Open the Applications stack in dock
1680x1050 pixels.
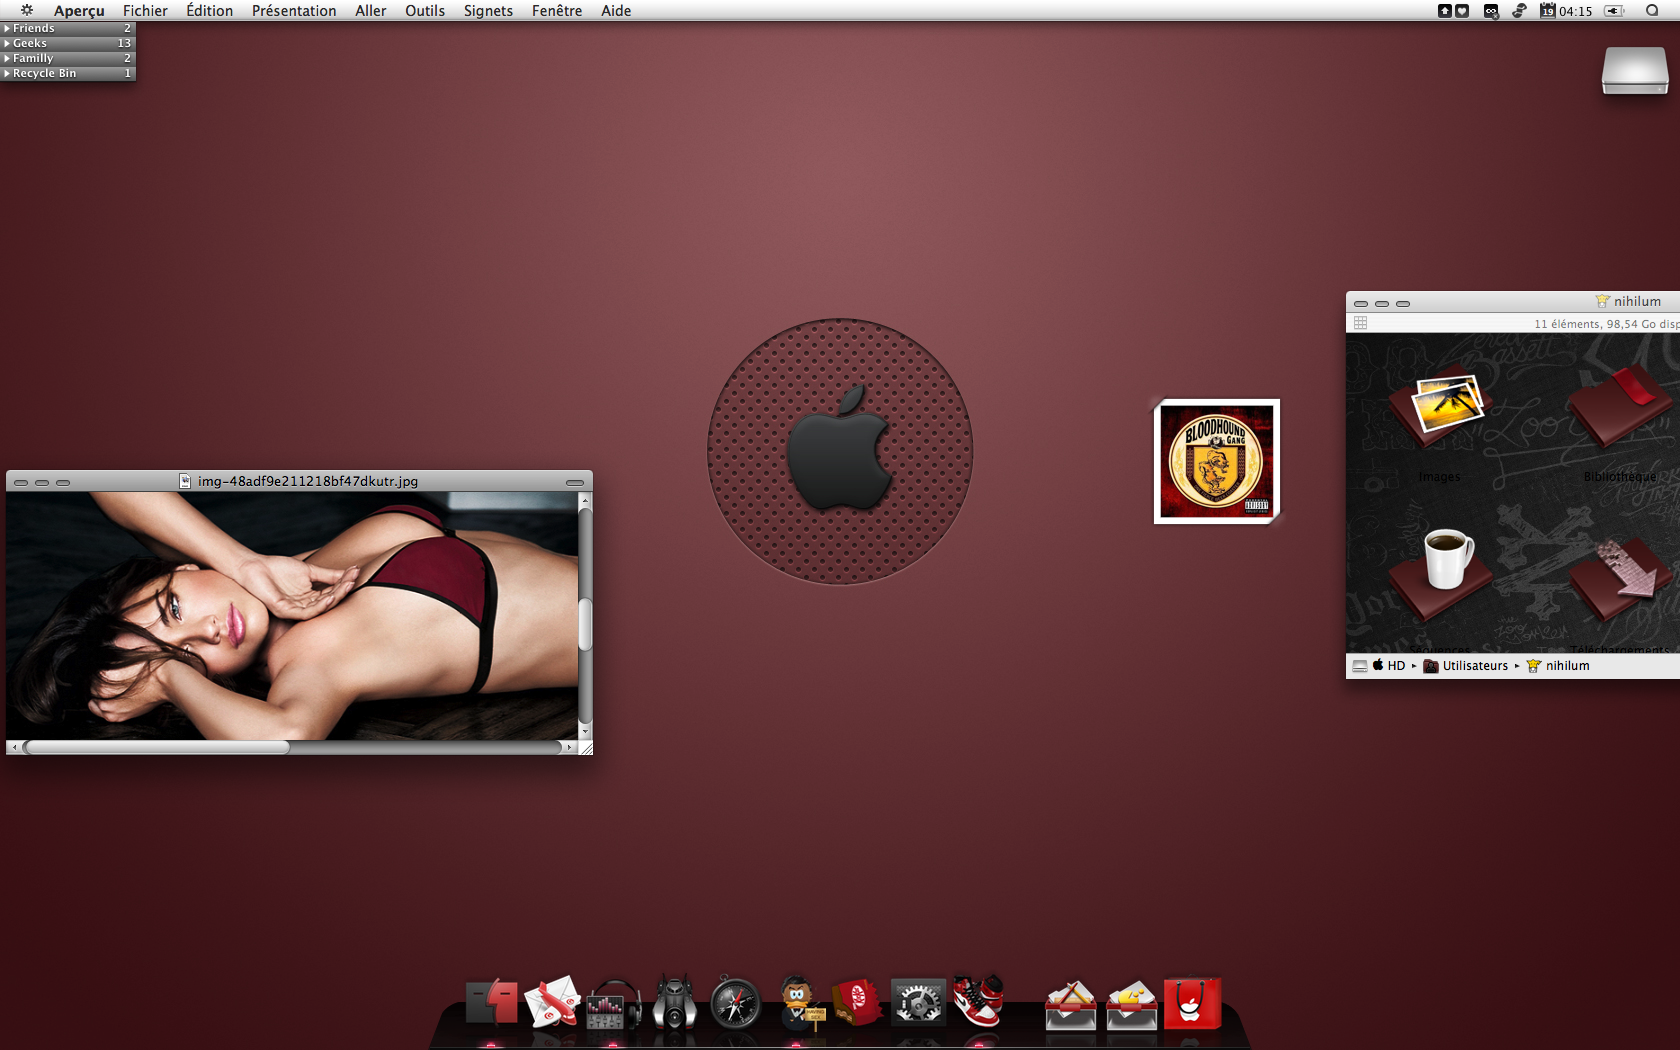tap(1070, 1005)
